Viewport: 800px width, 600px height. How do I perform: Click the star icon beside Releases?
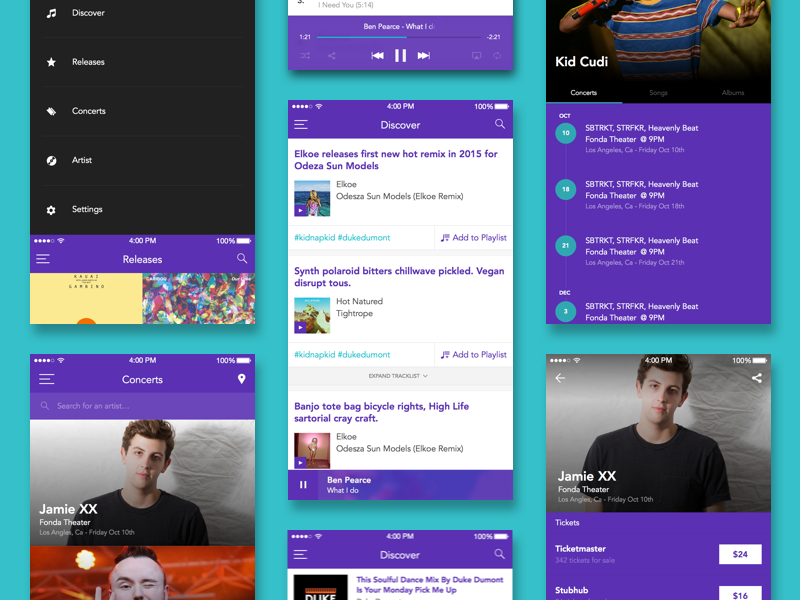(x=51, y=62)
